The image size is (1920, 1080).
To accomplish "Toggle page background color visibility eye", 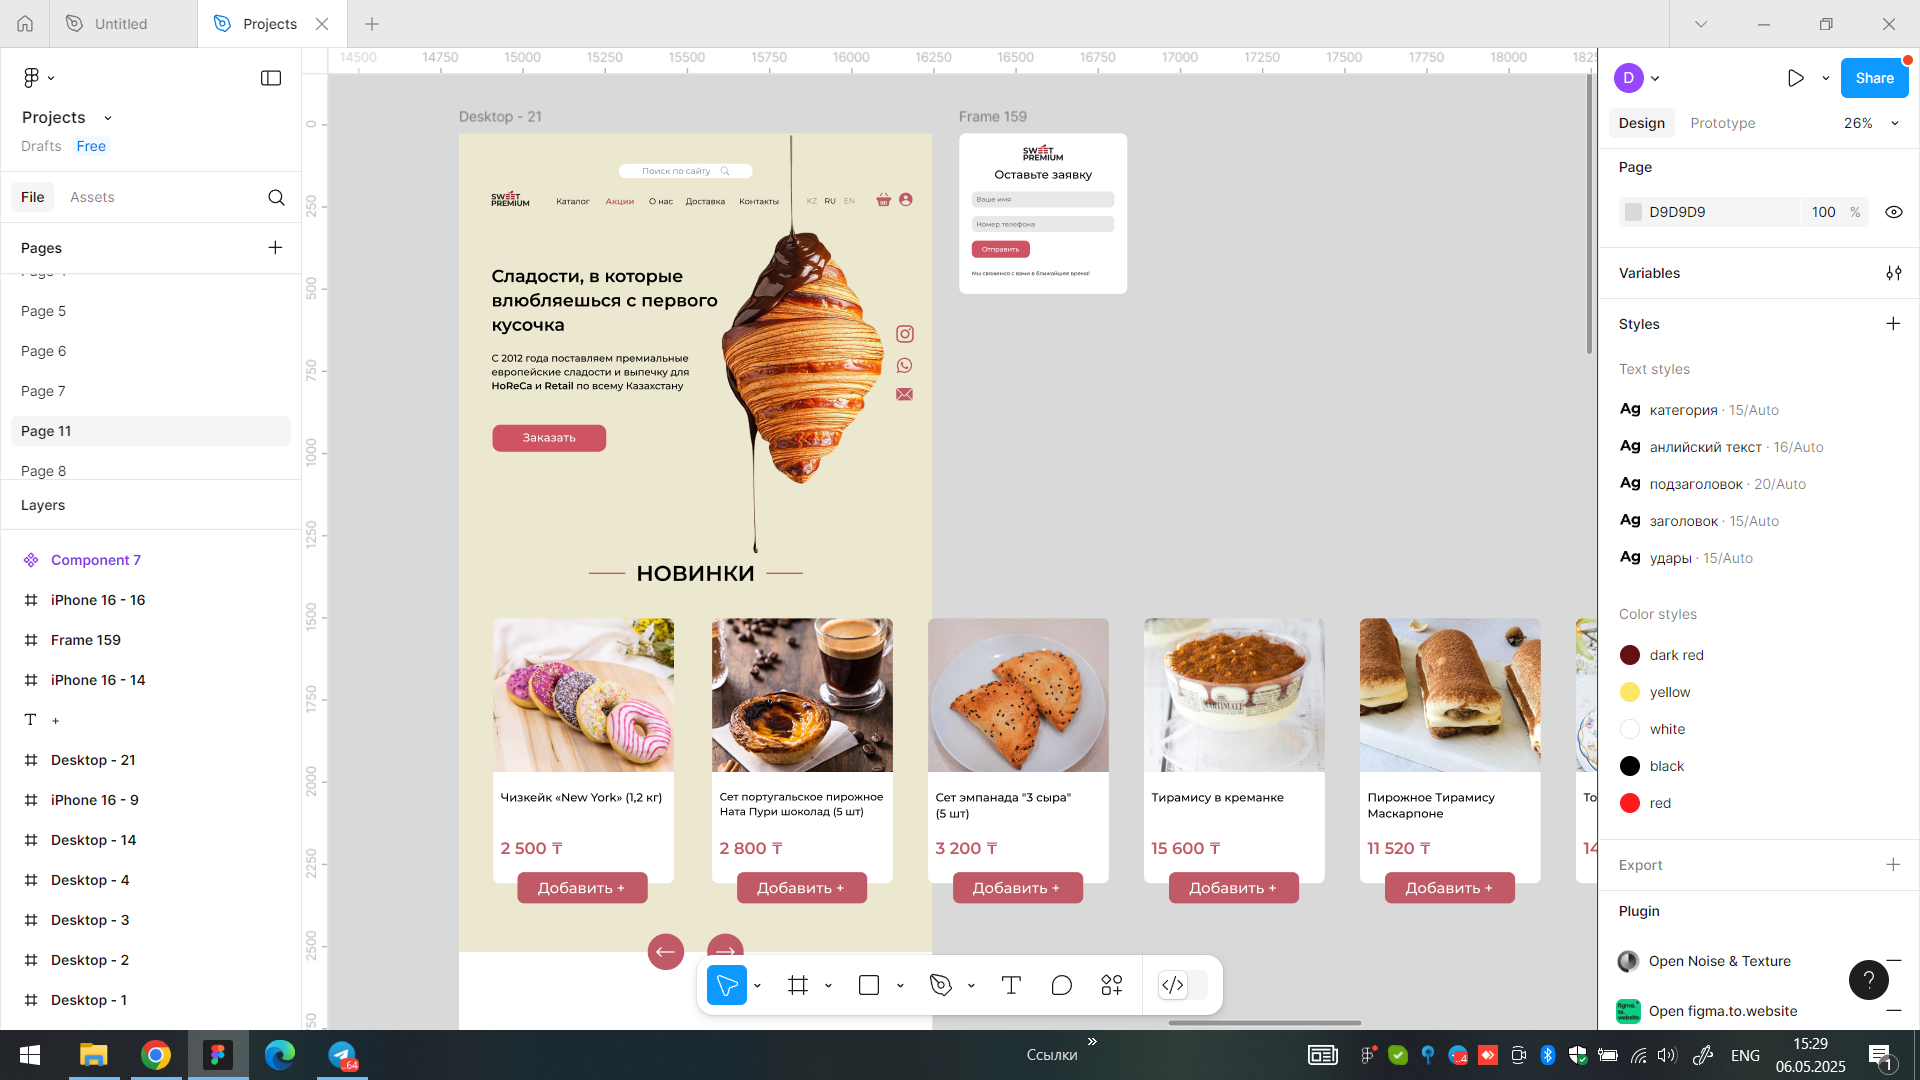I will pyautogui.click(x=1893, y=212).
